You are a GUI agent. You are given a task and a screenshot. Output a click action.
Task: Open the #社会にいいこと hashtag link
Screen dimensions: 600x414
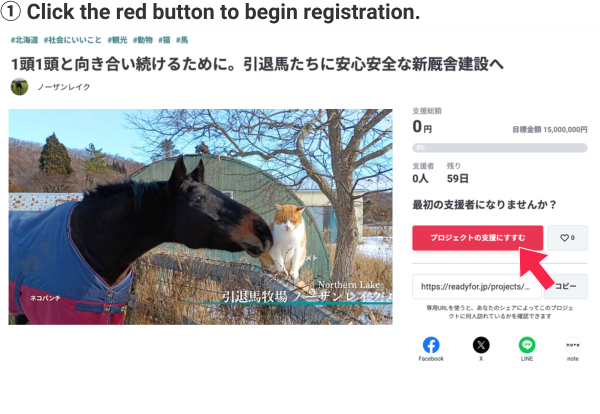click(73, 40)
